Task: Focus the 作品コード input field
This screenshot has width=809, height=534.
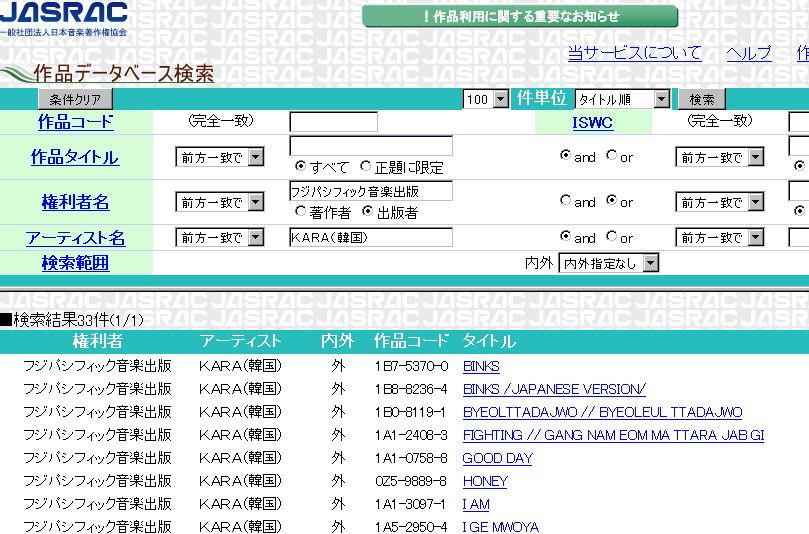Action: [x=333, y=122]
